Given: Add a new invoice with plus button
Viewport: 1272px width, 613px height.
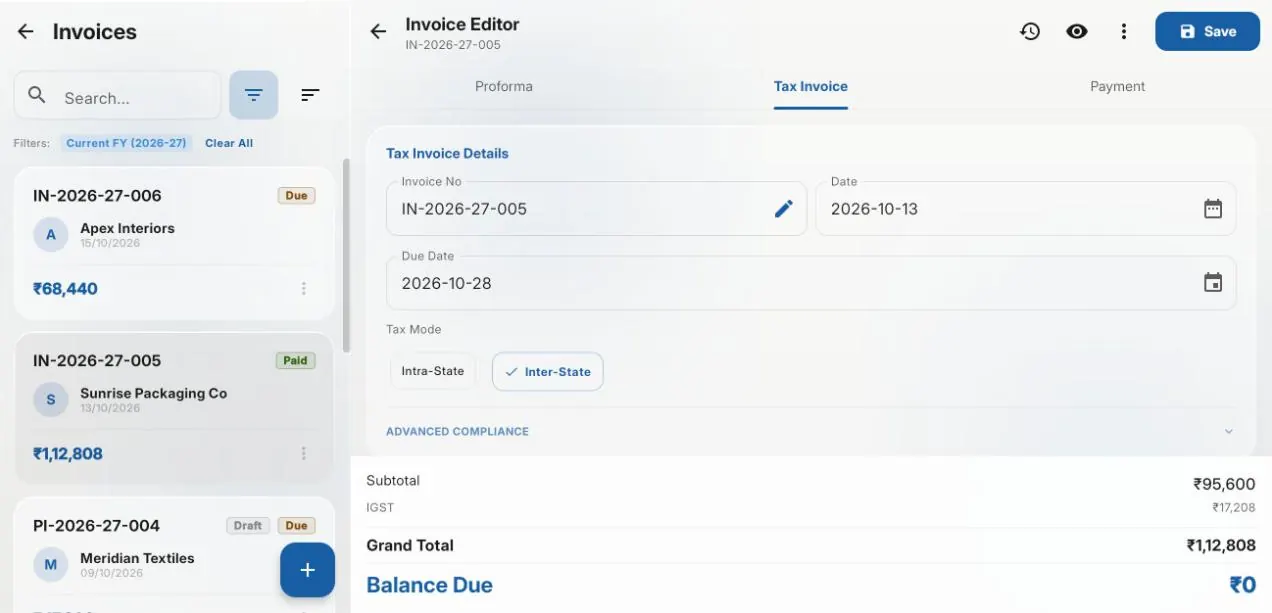Looking at the screenshot, I should [307, 570].
